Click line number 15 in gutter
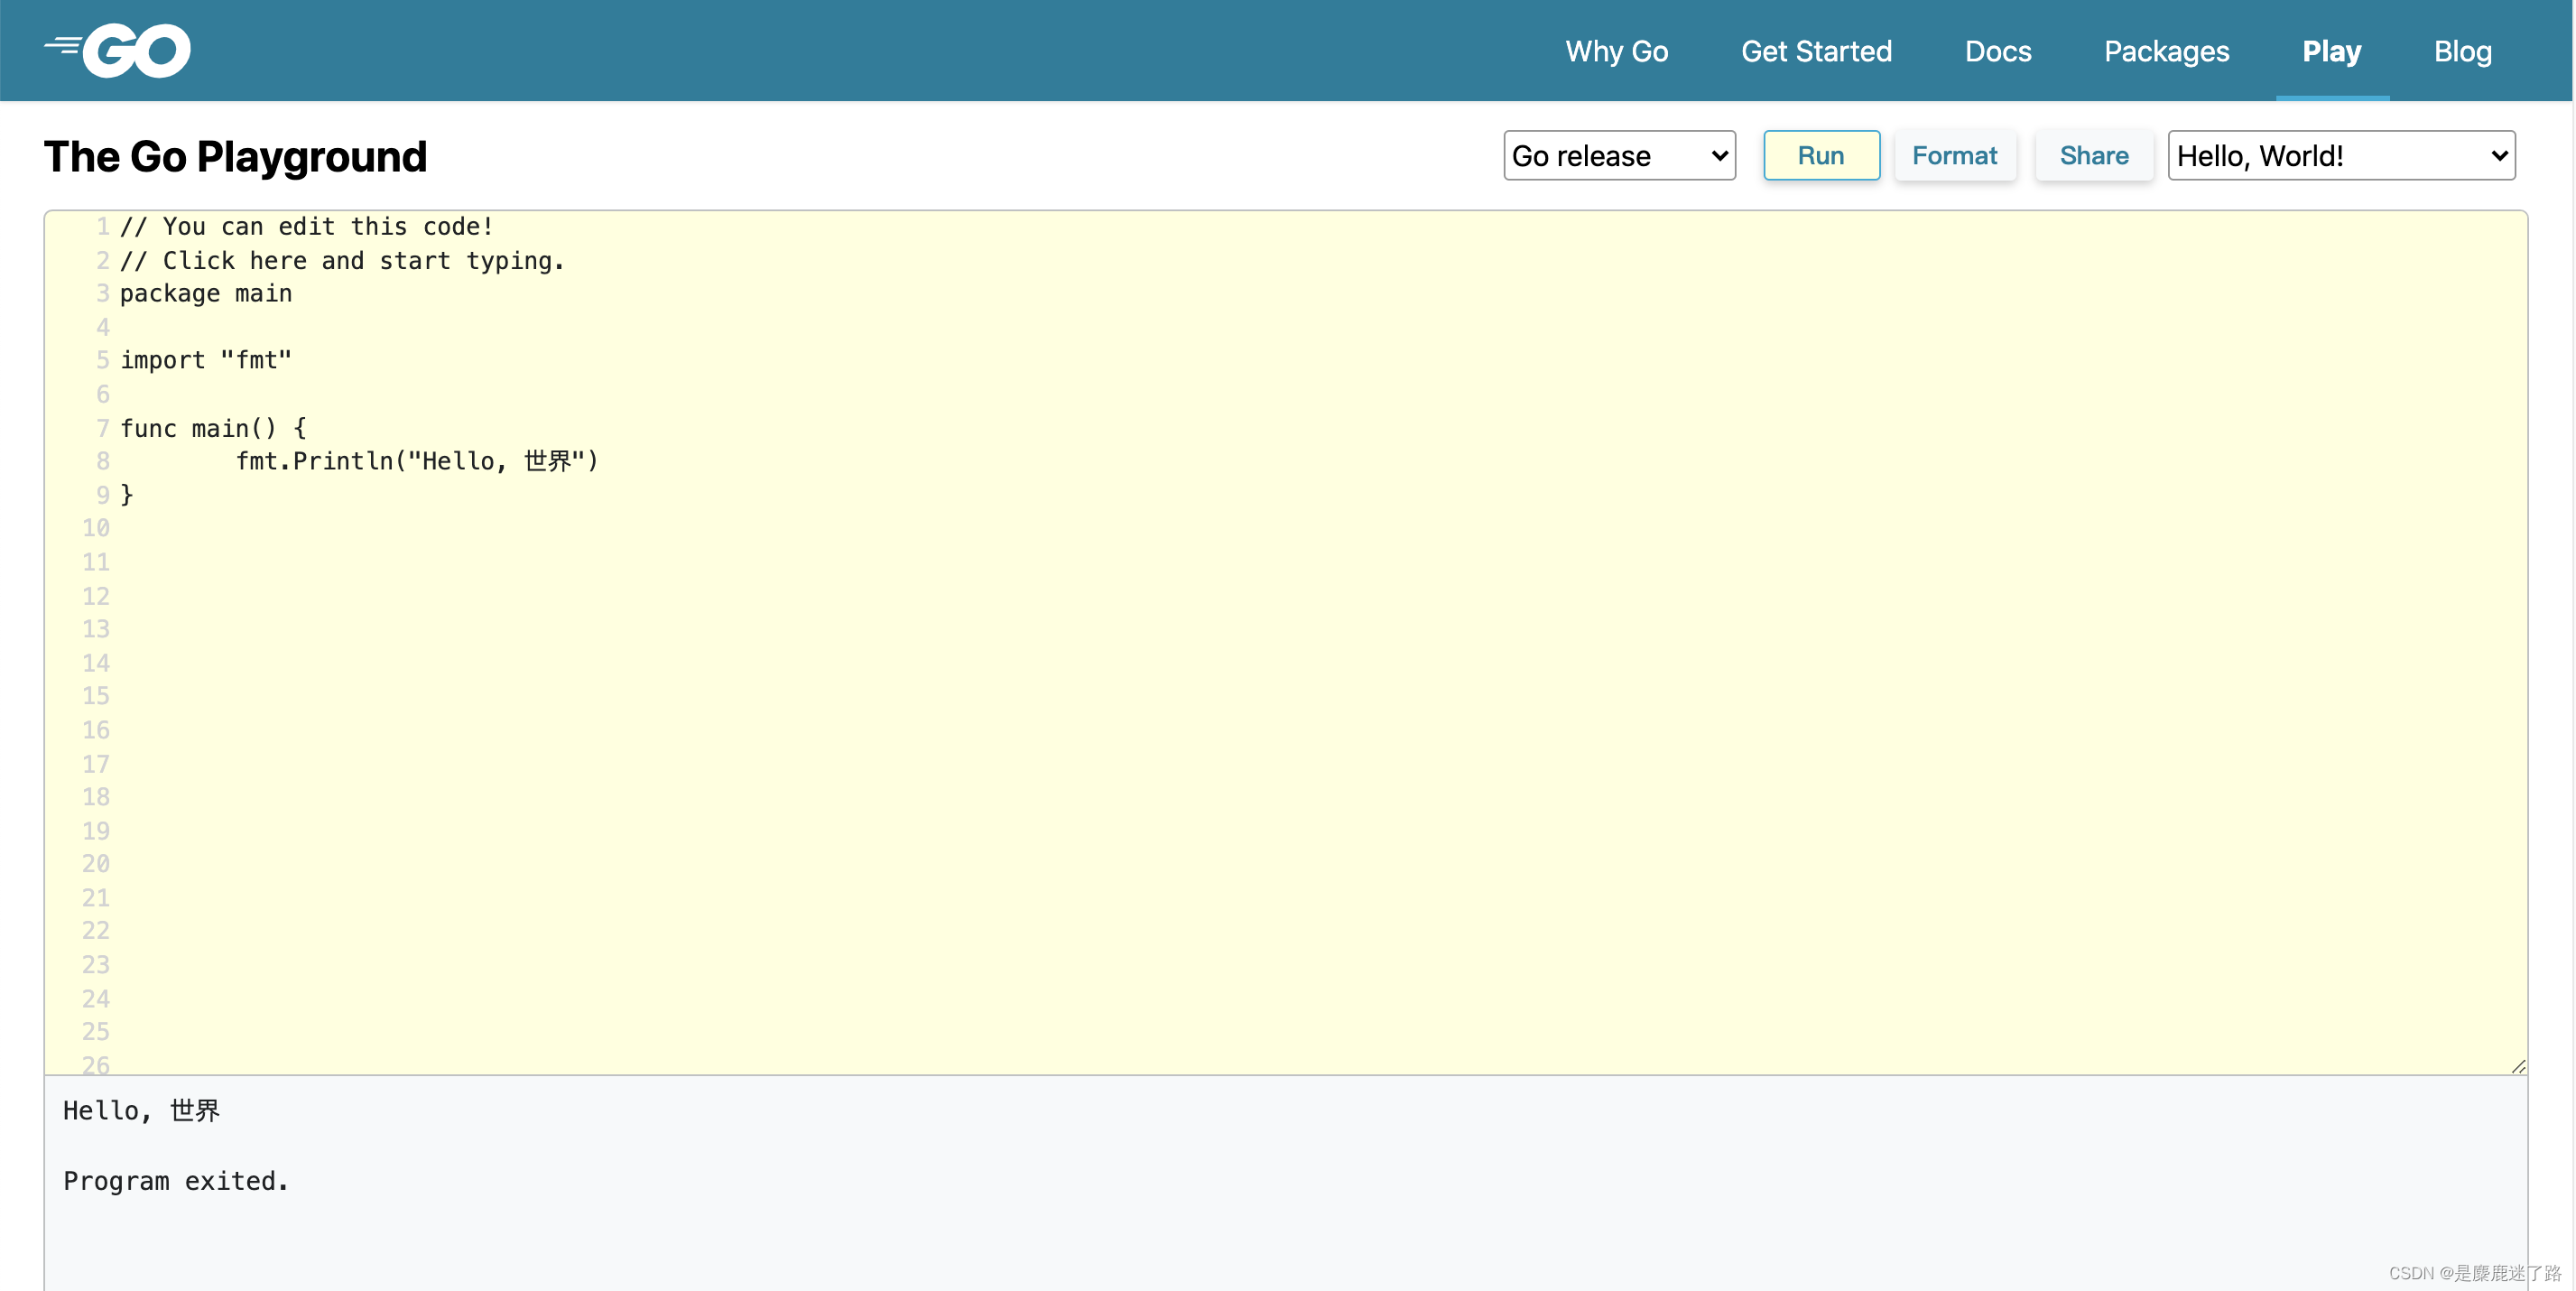The width and height of the screenshot is (2576, 1291). [96, 696]
